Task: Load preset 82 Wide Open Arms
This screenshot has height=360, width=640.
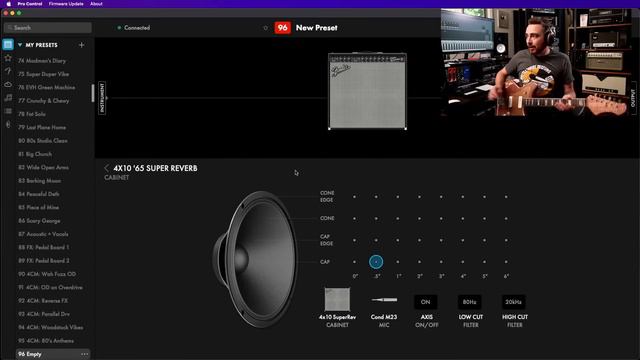Action: pos(44,167)
